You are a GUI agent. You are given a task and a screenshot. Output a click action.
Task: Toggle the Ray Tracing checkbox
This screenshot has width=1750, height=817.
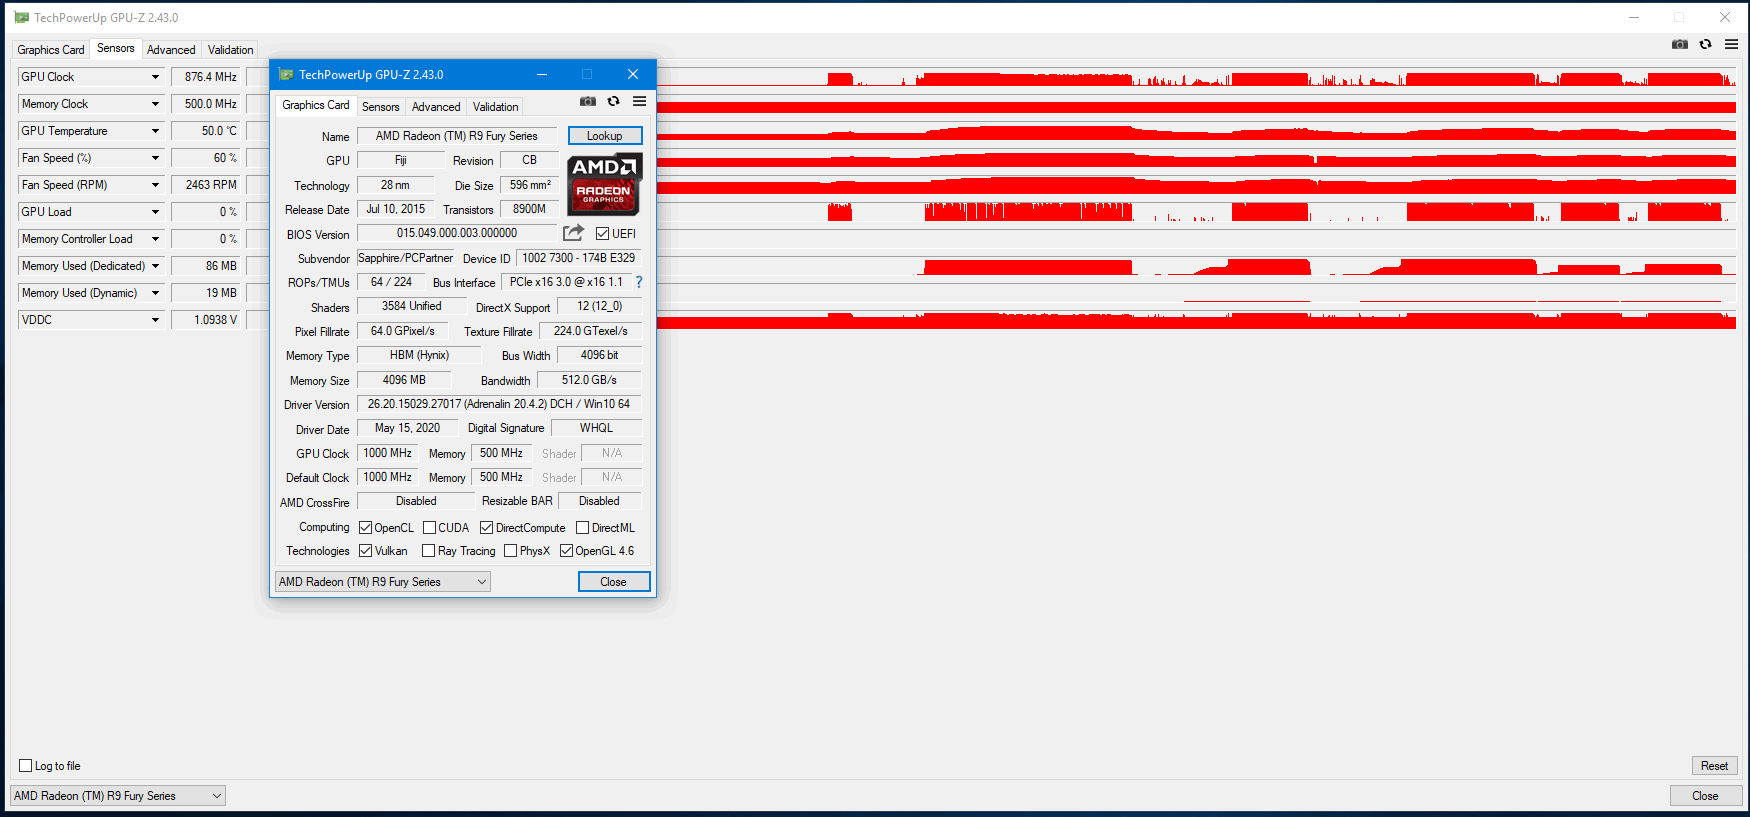[x=428, y=551]
